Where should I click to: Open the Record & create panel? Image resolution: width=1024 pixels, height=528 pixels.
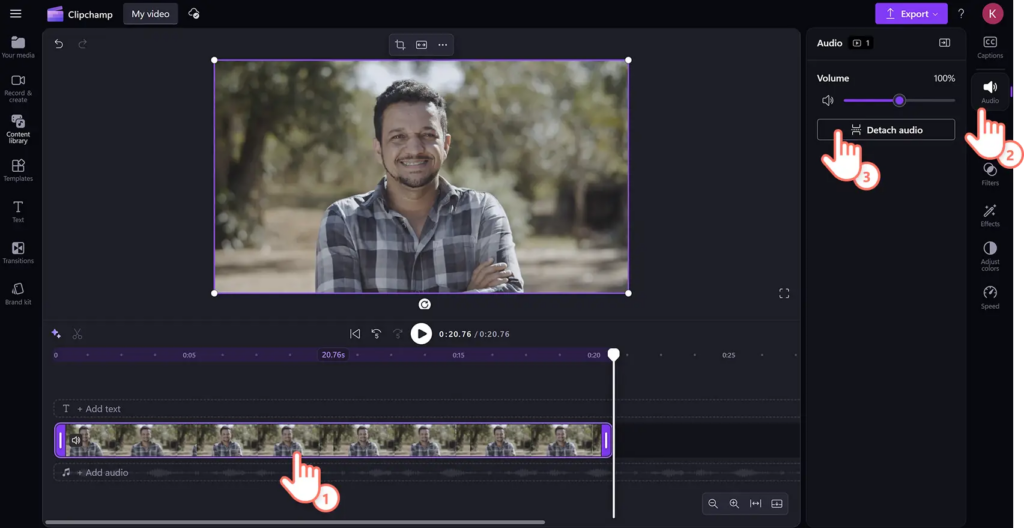click(18, 86)
